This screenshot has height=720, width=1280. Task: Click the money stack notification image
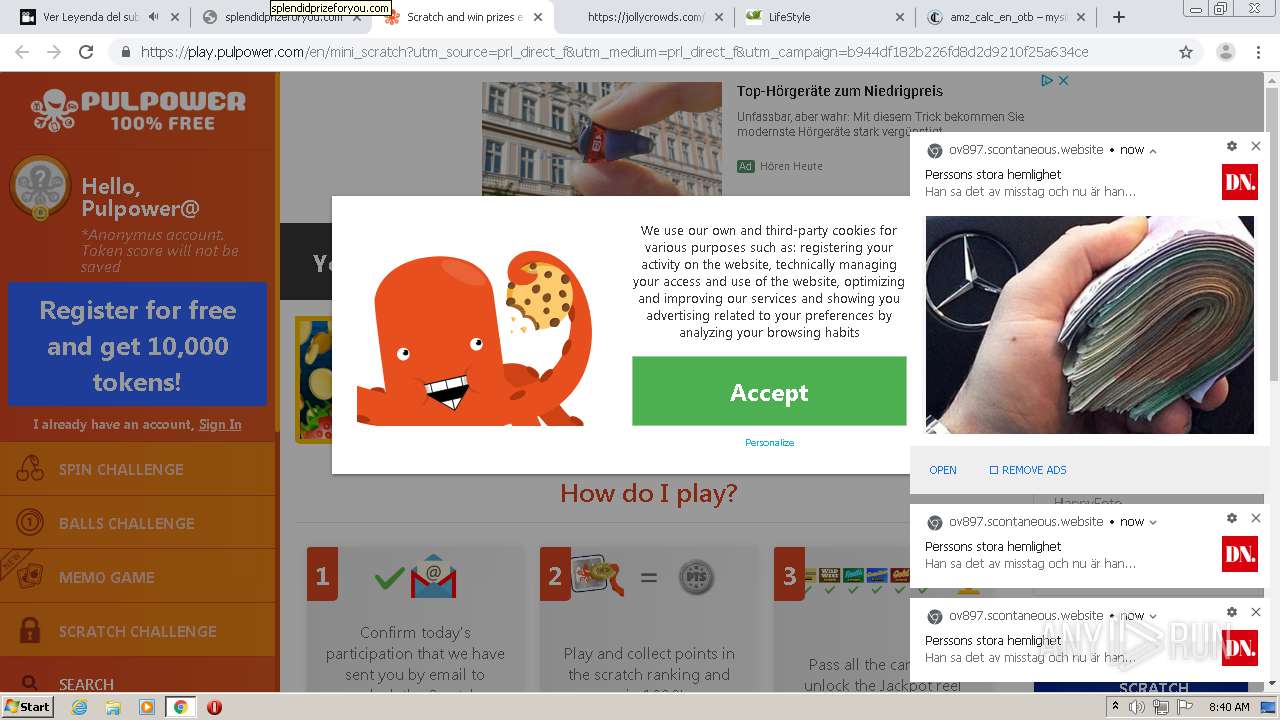1089,325
